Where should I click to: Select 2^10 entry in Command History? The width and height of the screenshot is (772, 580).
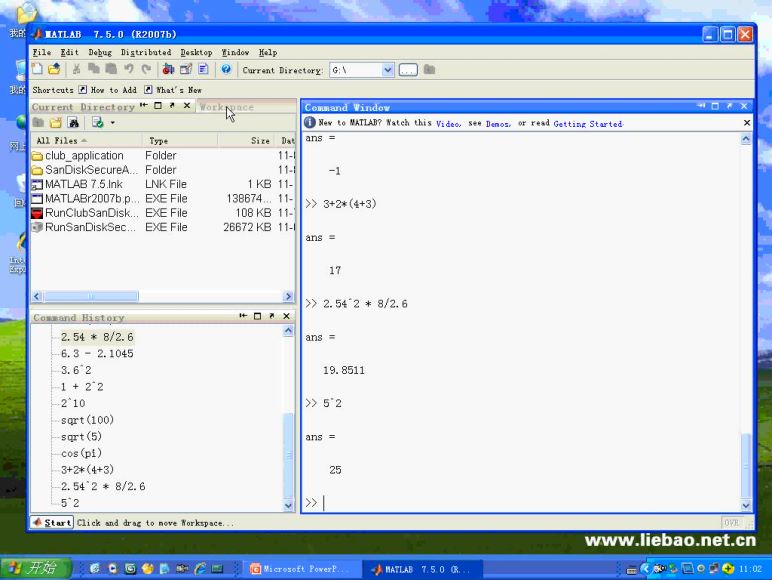tap(73, 403)
